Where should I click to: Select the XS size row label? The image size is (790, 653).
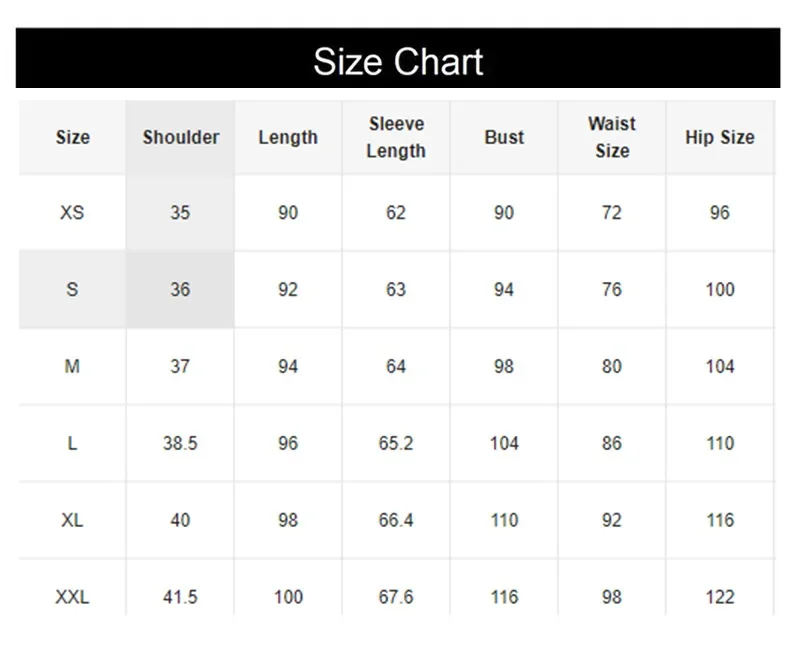(72, 212)
